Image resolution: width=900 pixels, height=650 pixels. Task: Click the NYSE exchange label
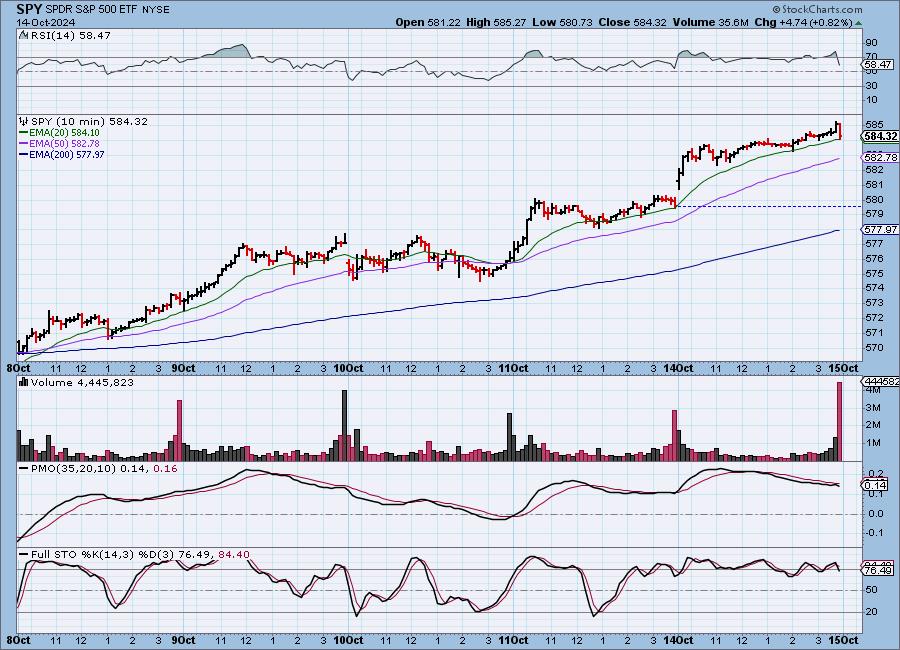[x=155, y=10]
